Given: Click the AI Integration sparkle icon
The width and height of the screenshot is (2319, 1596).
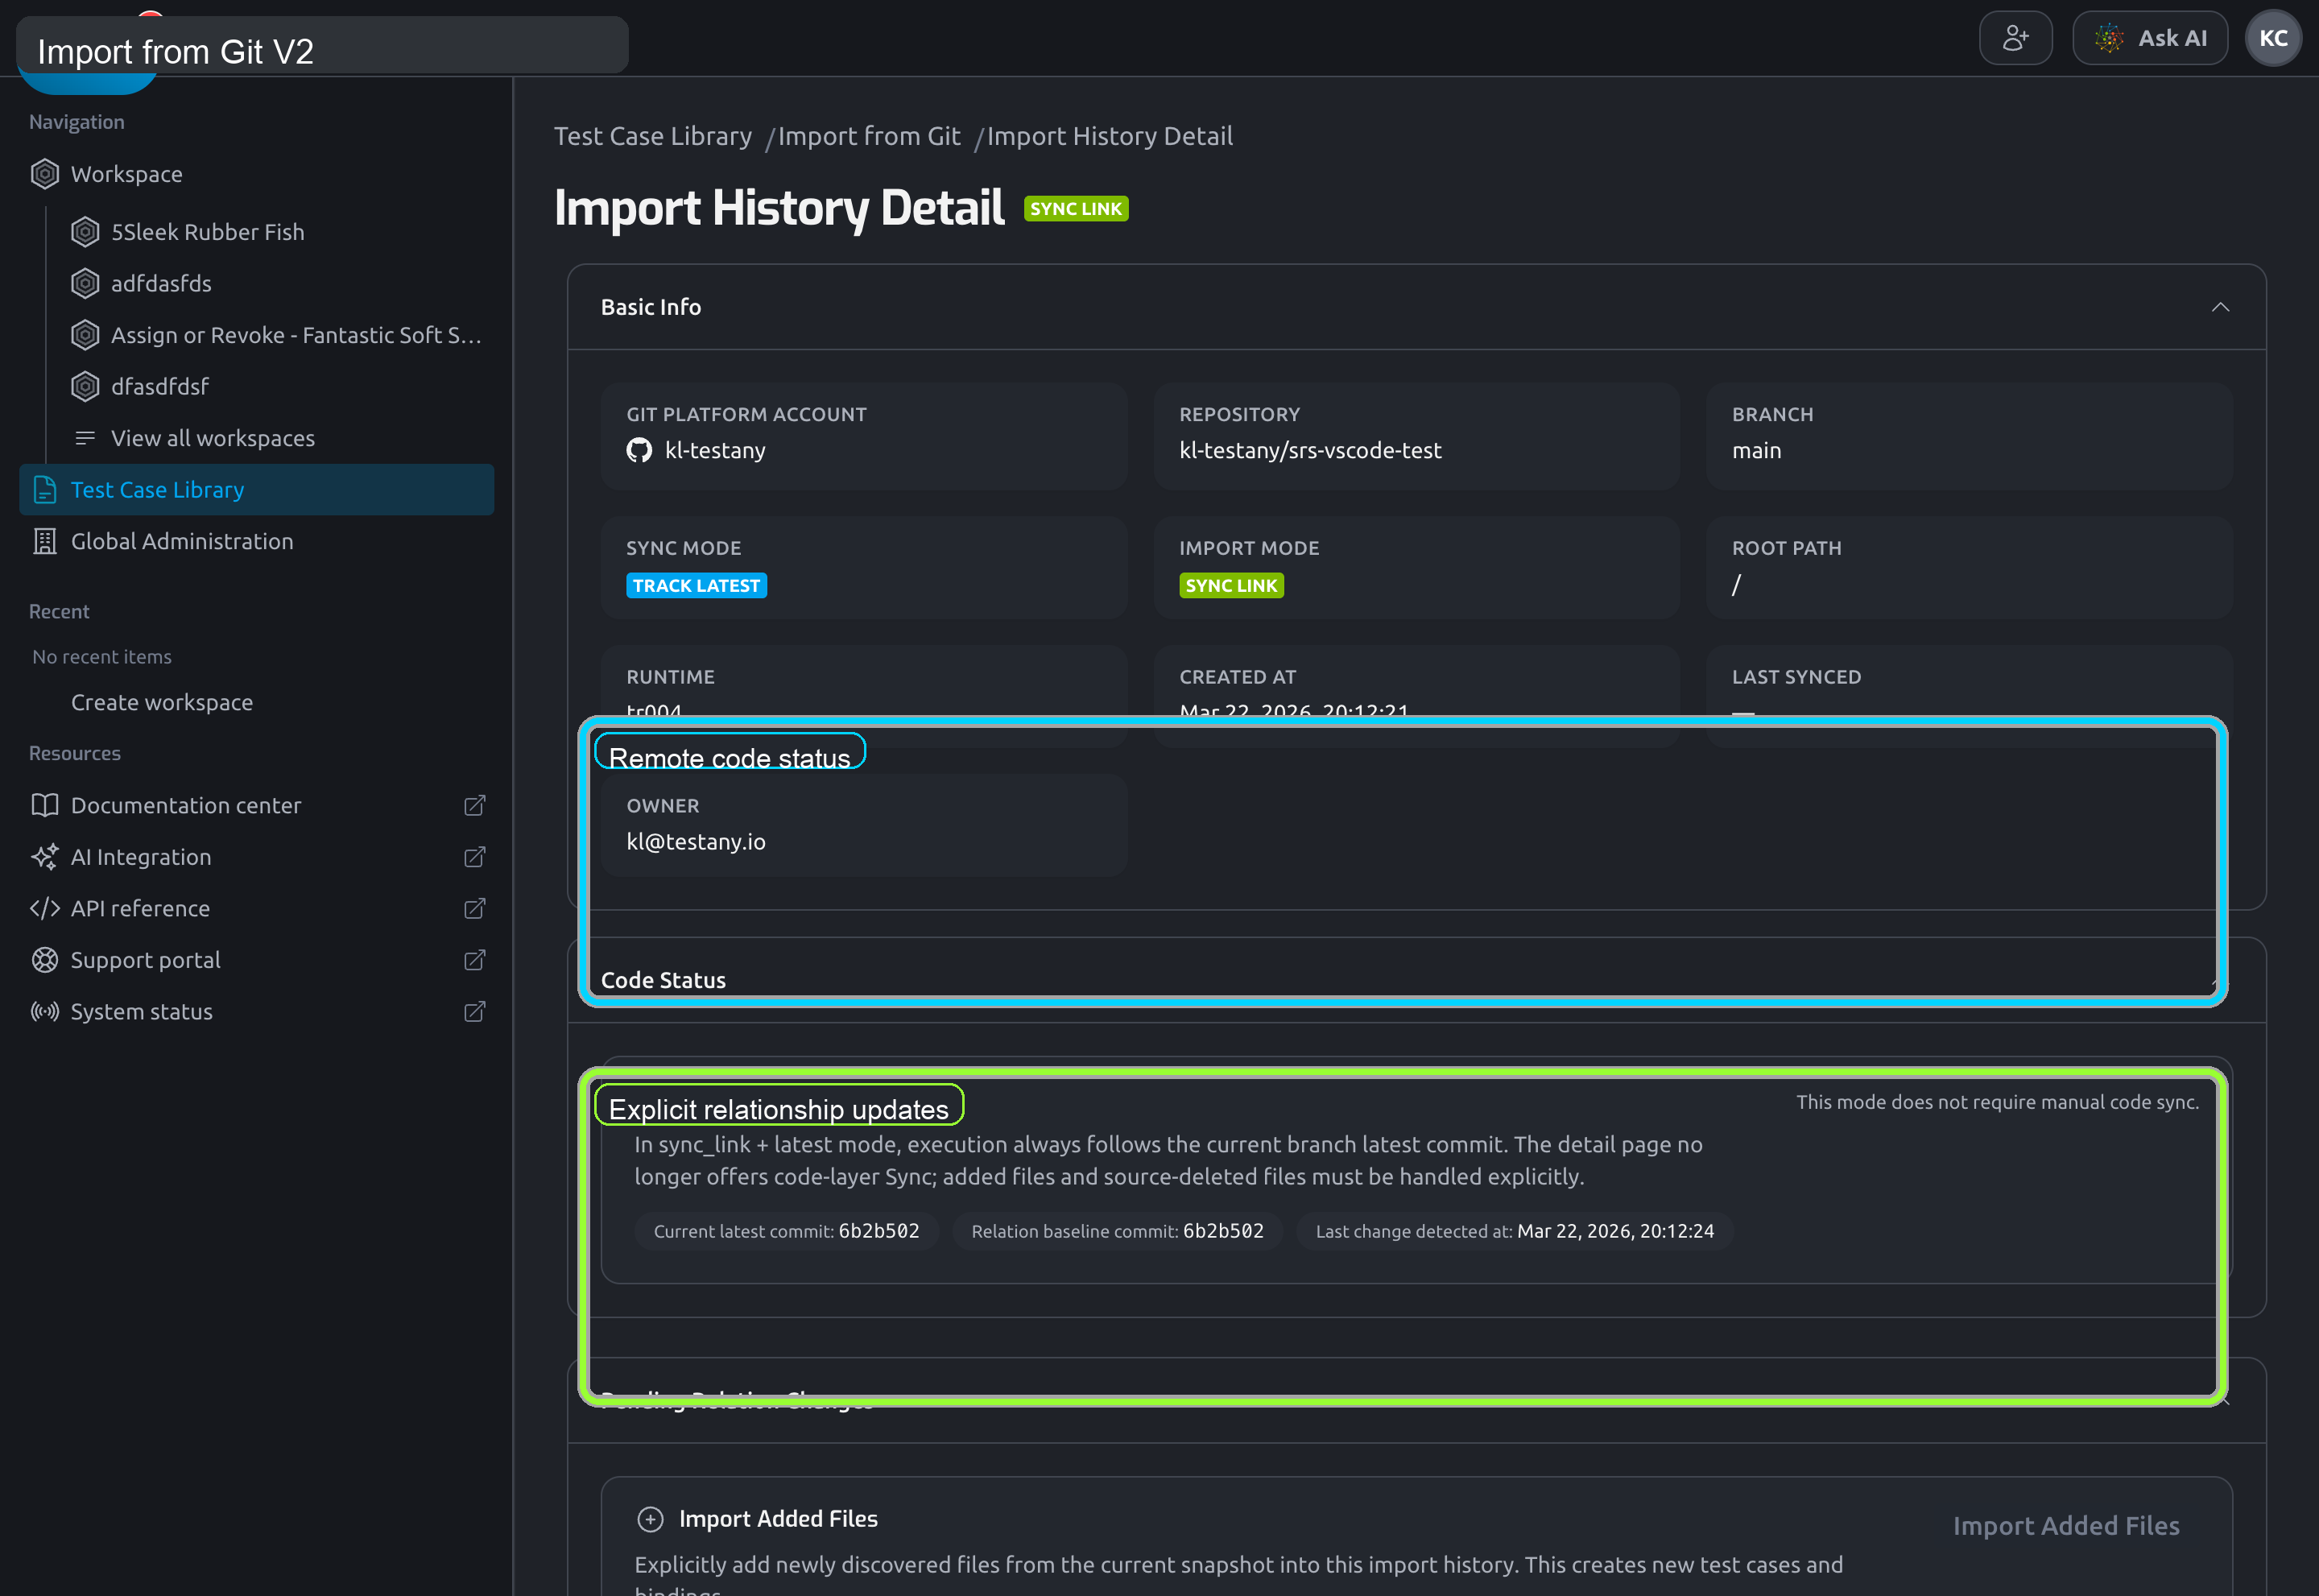Looking at the screenshot, I should point(45,857).
